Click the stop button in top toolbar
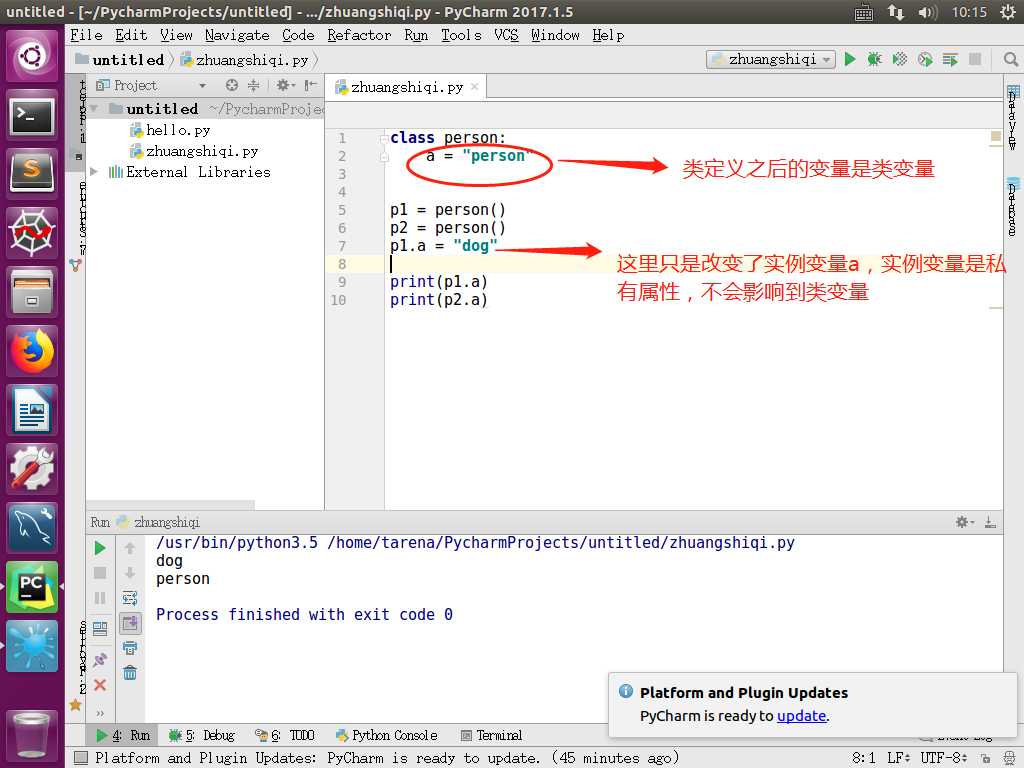Screen dimensions: 1024x768 point(975,59)
